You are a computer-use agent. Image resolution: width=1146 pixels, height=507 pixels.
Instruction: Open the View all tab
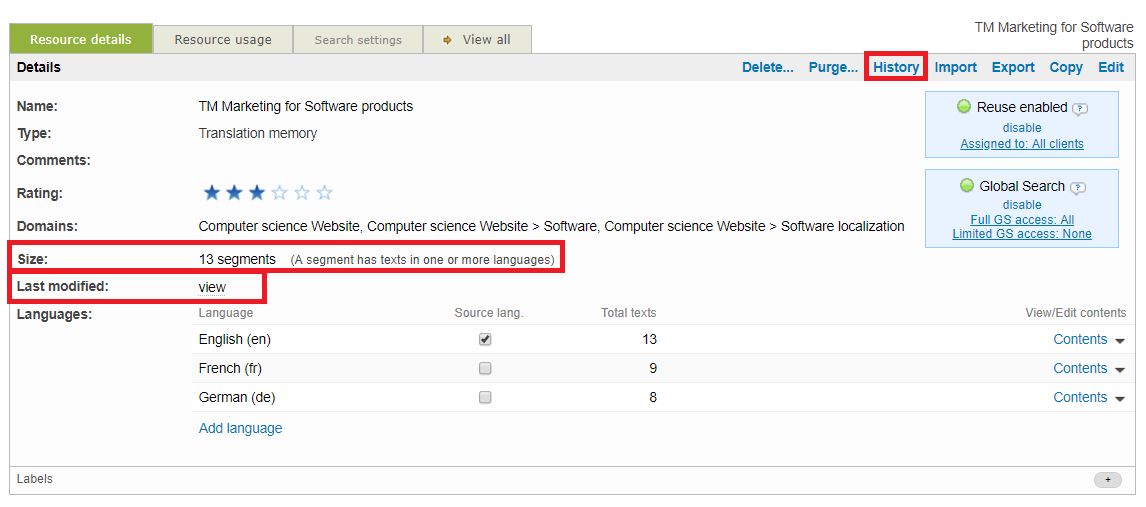[478, 40]
